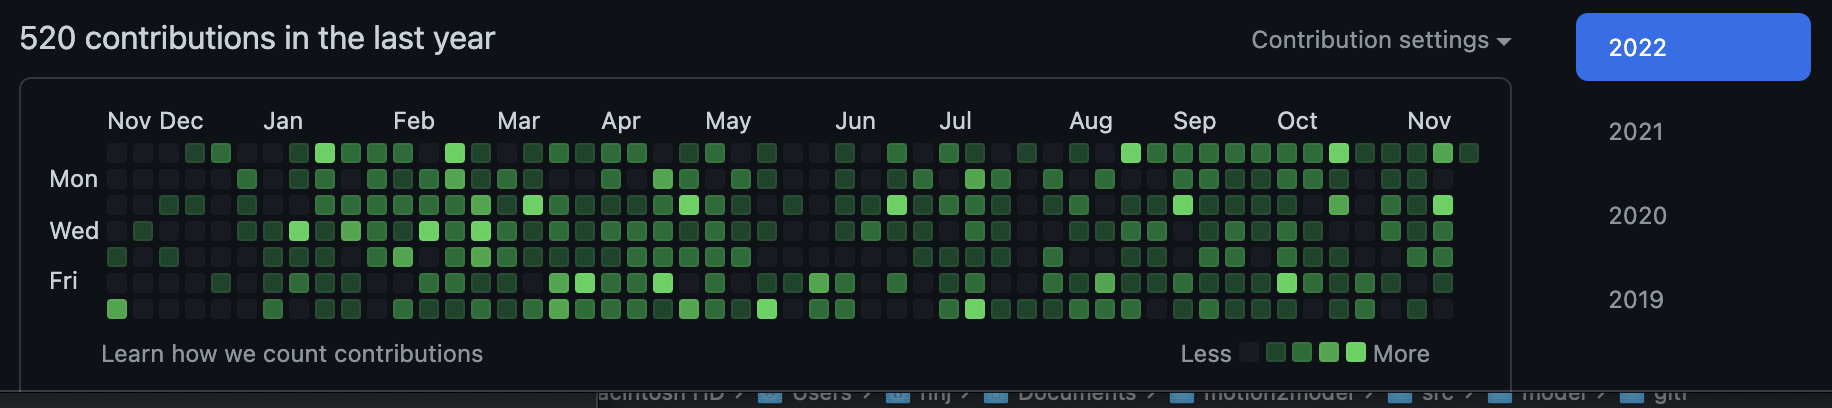This screenshot has width=1832, height=408.
Task: Click the Oct month label
Action: click(1298, 121)
